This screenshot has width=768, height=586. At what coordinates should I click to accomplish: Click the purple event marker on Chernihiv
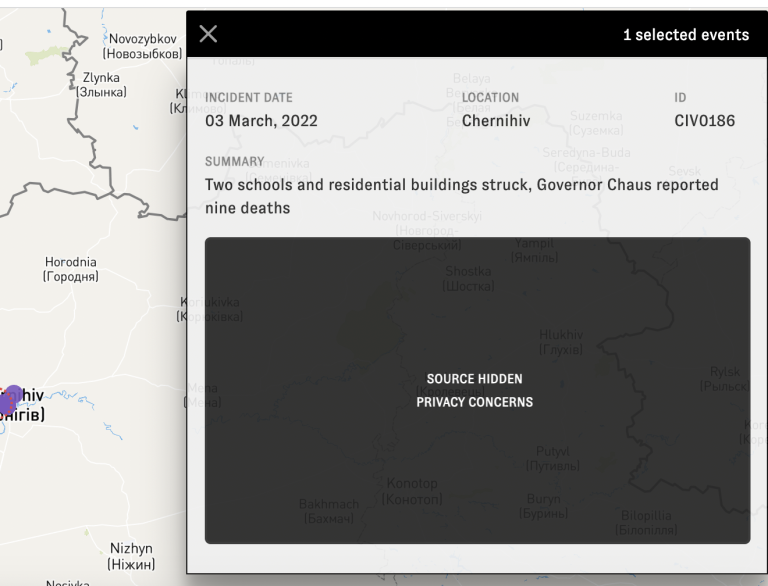9,400
